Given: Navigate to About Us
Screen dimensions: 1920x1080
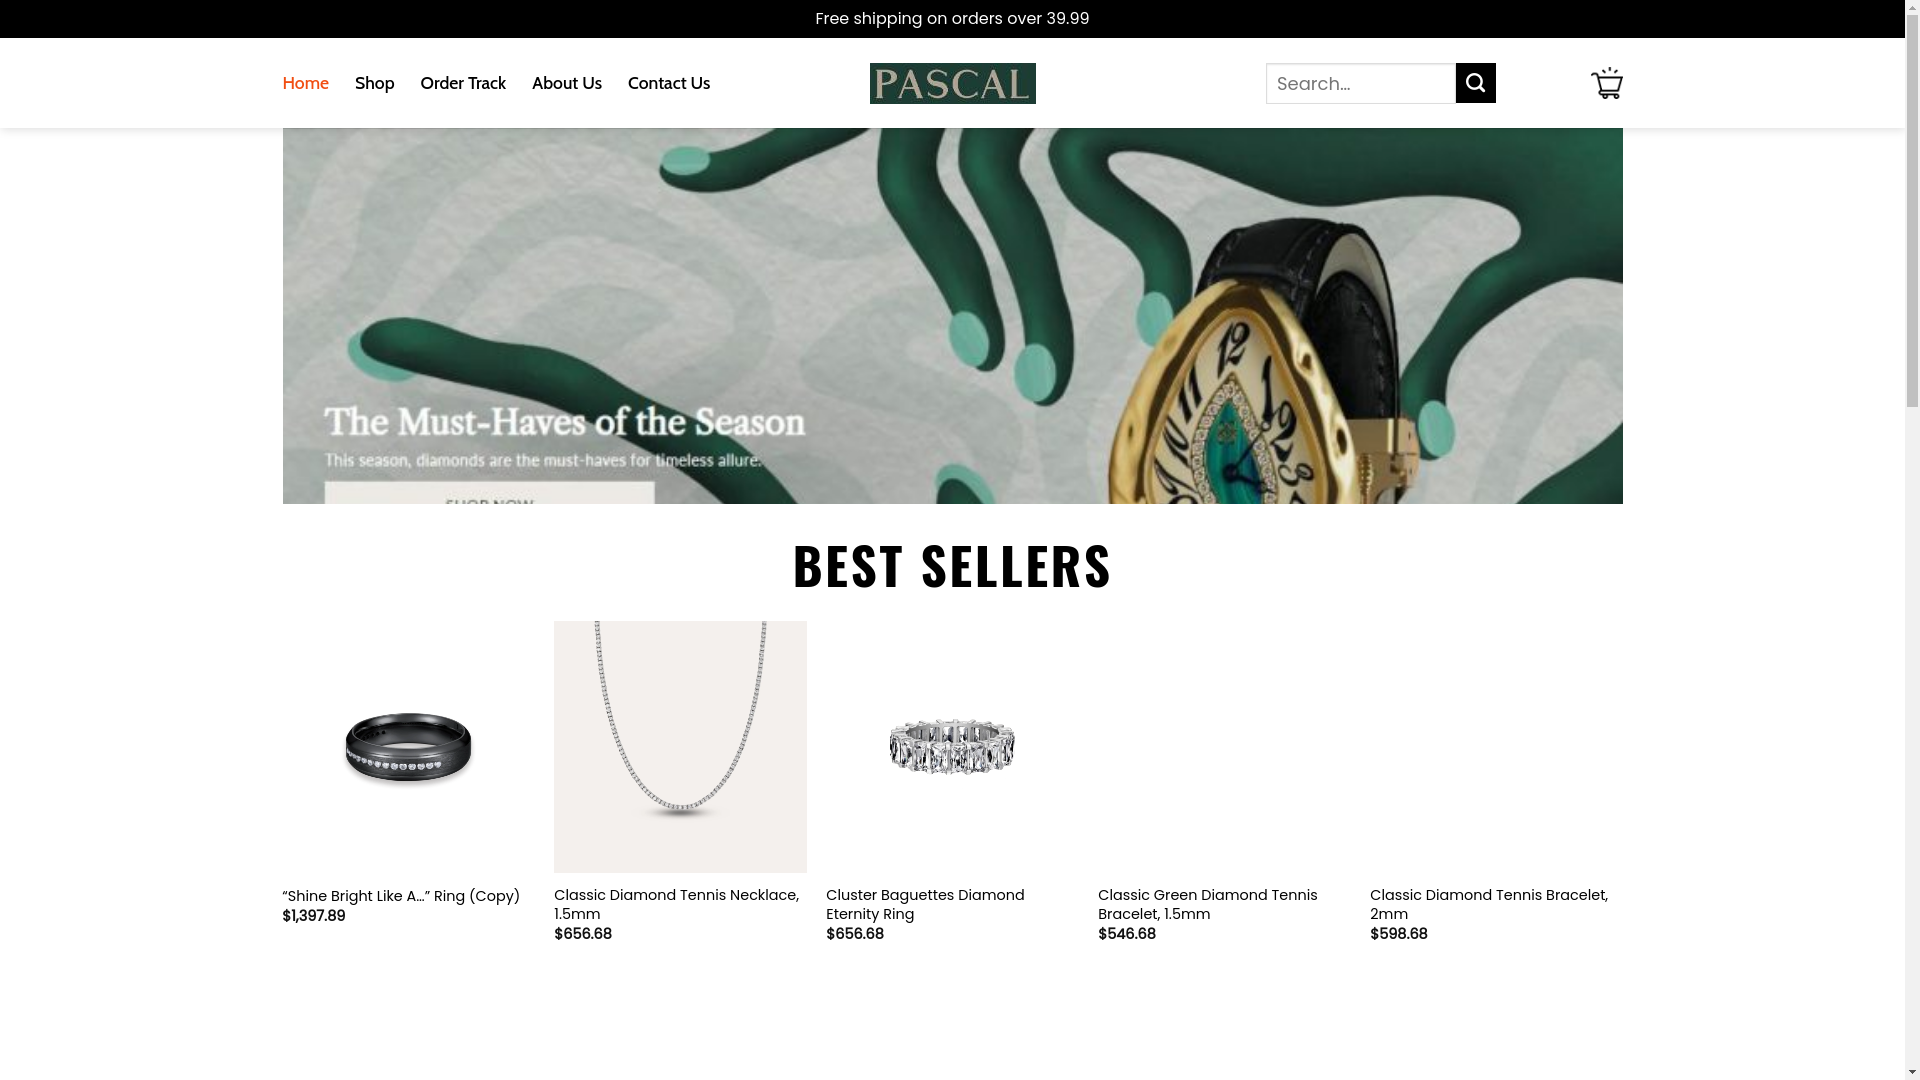Looking at the screenshot, I should 566,83.
